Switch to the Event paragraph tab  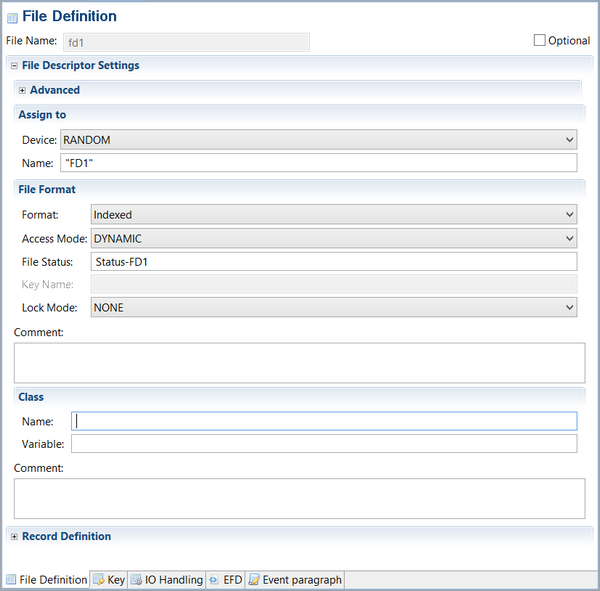point(301,579)
